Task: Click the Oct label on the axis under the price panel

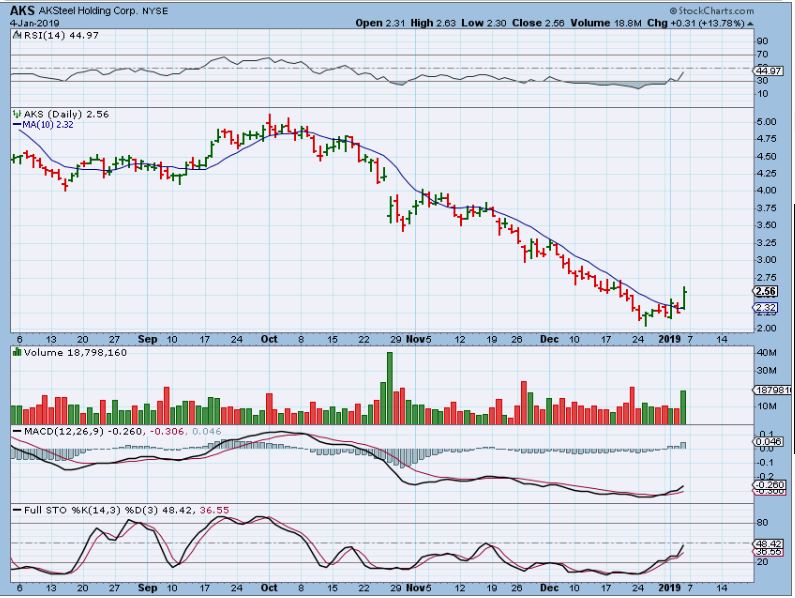Action: coord(269,339)
